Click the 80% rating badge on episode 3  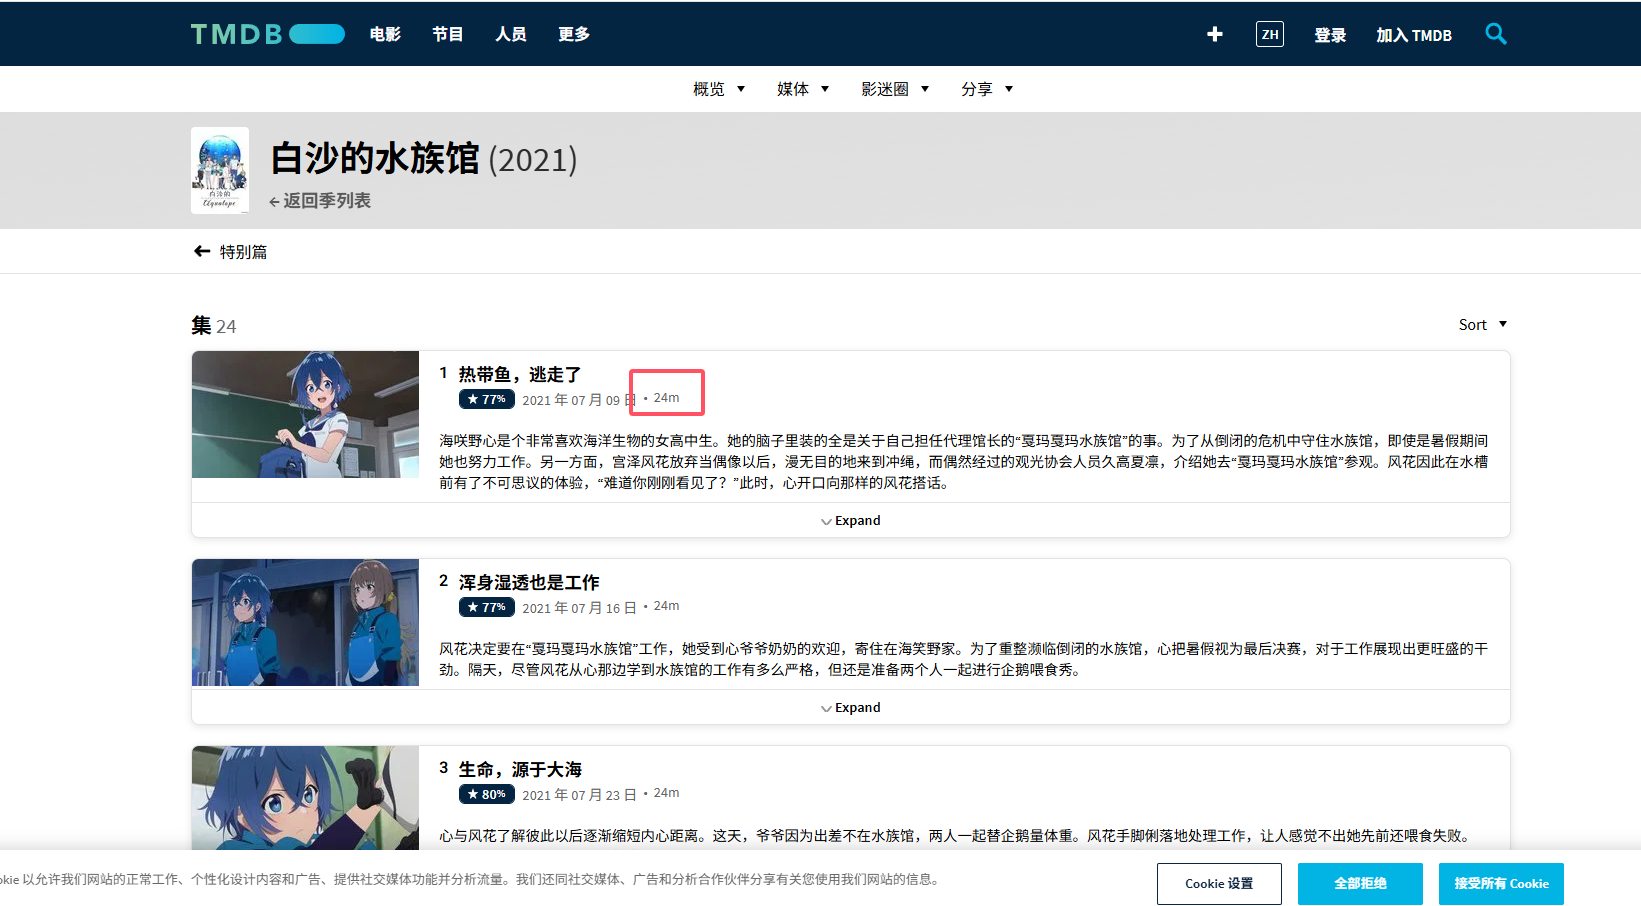[x=487, y=794]
